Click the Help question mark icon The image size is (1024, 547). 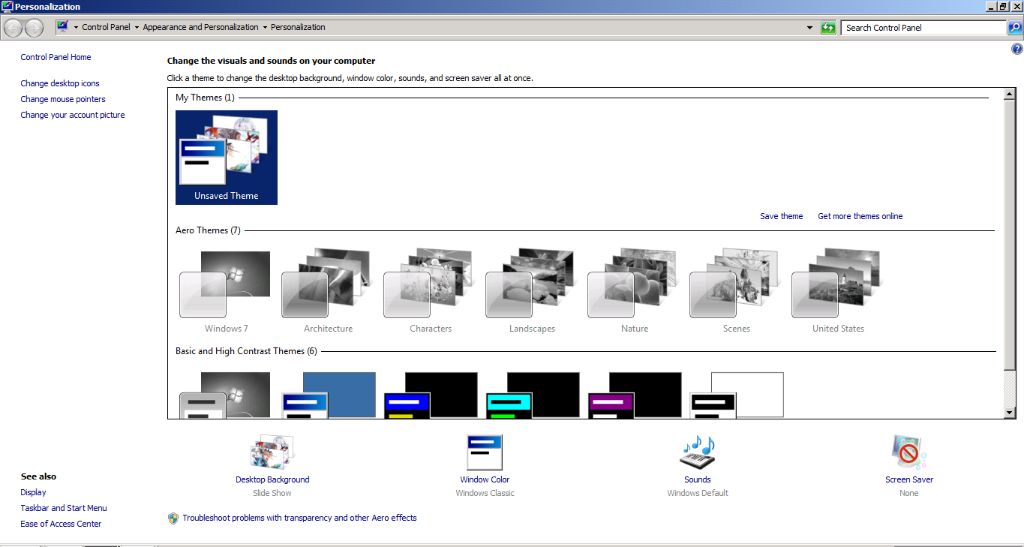pyautogui.click(x=1016, y=49)
